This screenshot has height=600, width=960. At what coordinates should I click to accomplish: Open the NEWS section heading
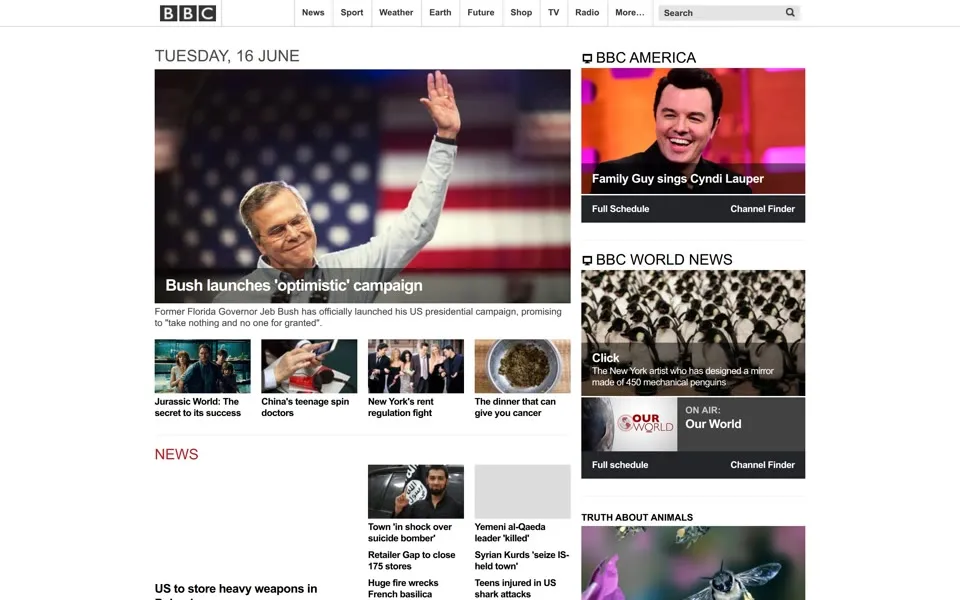click(176, 454)
